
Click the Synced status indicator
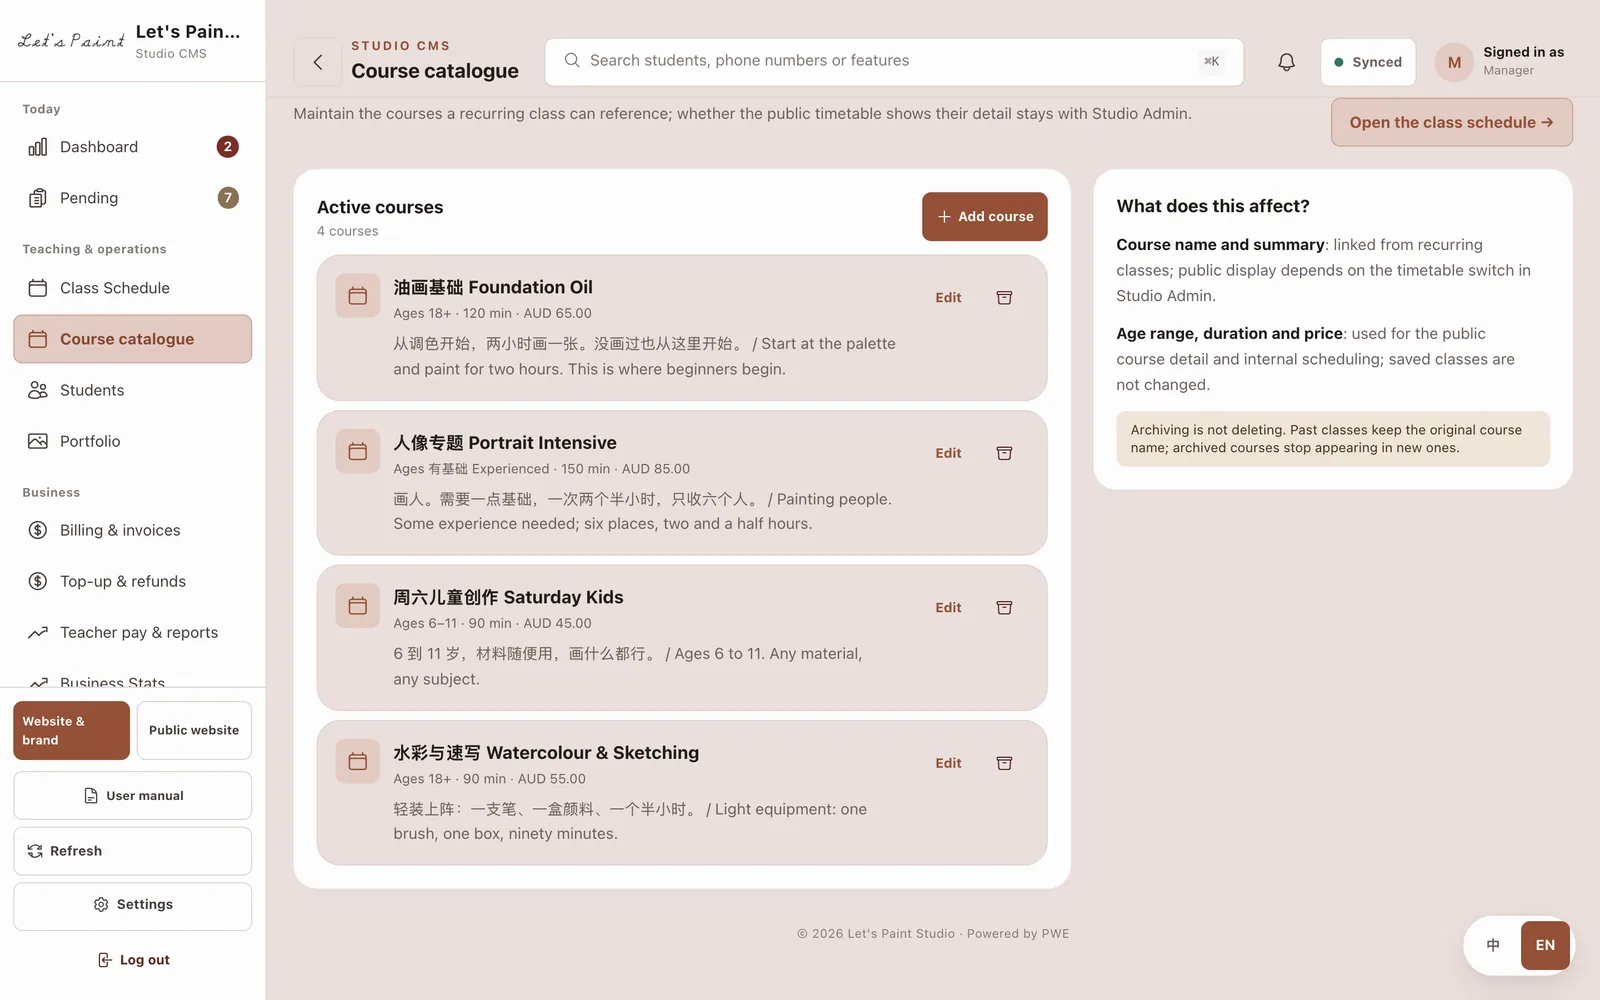(x=1368, y=62)
